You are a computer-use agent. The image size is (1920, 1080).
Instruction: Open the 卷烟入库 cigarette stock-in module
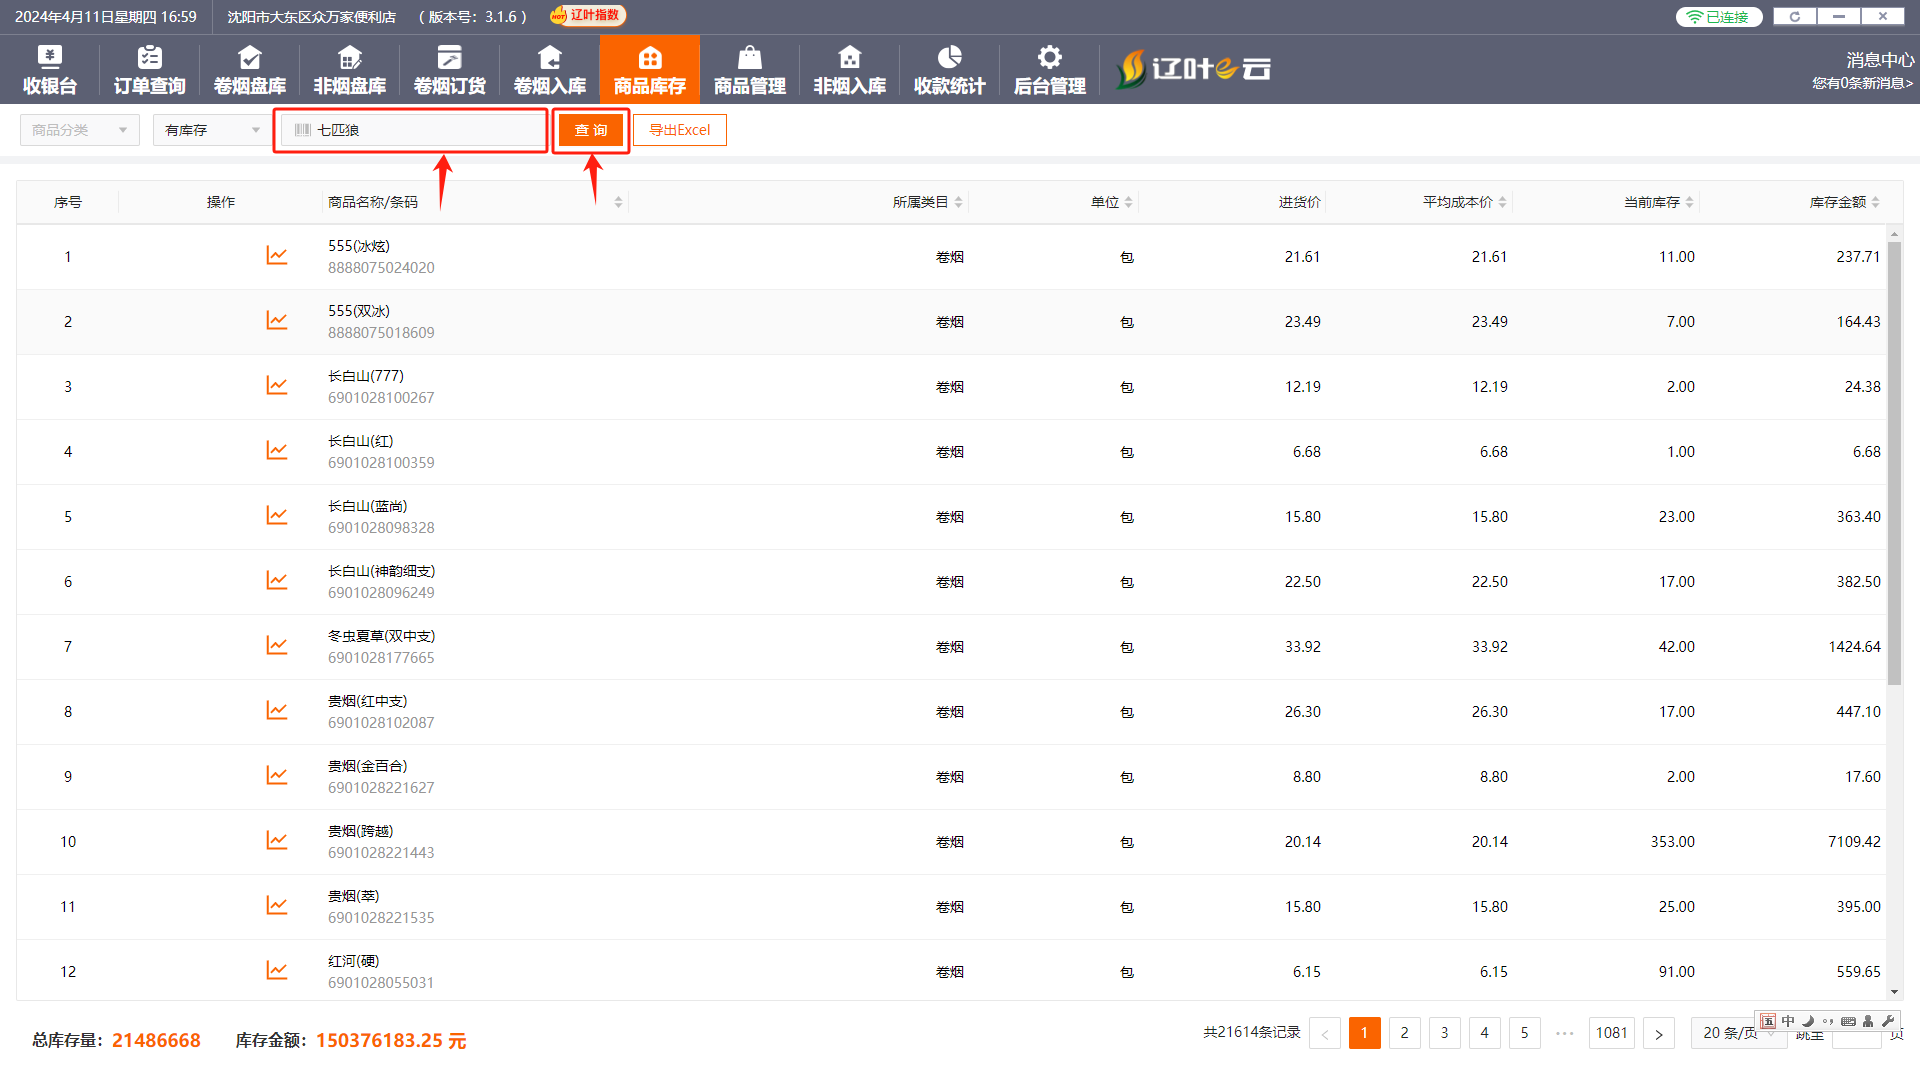tap(550, 70)
